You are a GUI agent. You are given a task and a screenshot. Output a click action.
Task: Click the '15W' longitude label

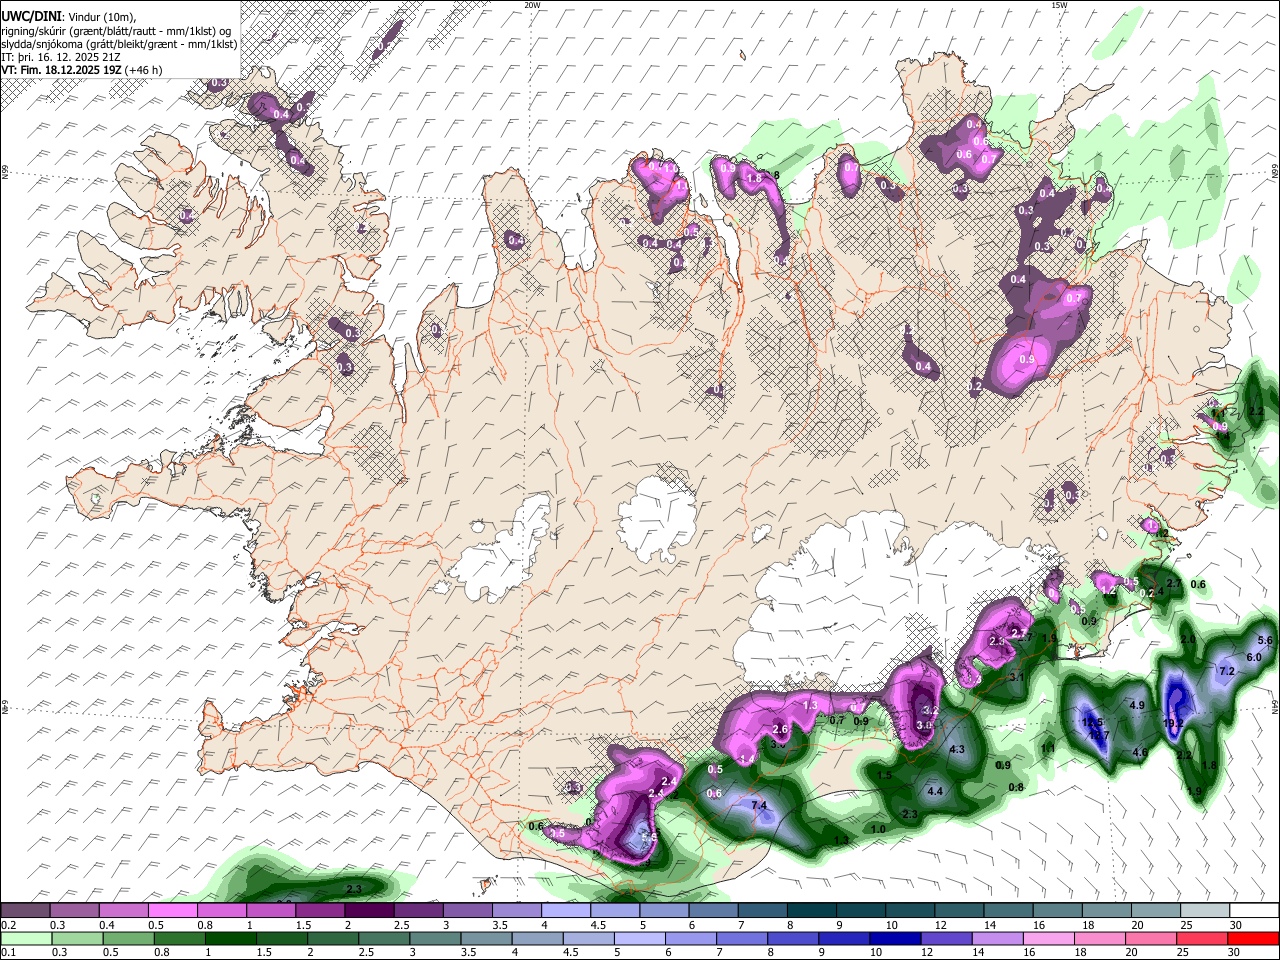click(x=1059, y=5)
